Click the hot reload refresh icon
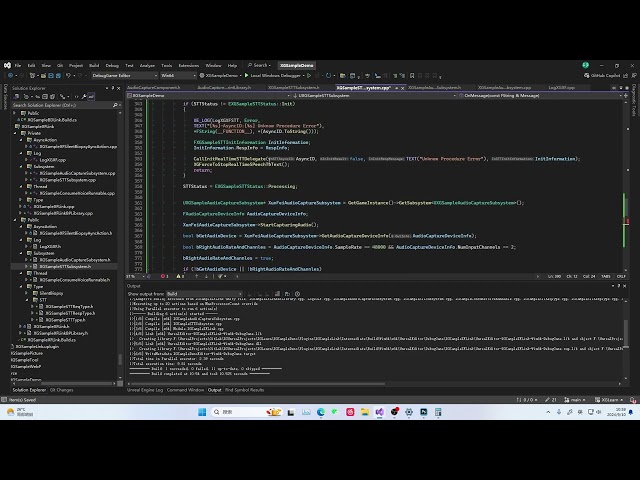 point(328,76)
